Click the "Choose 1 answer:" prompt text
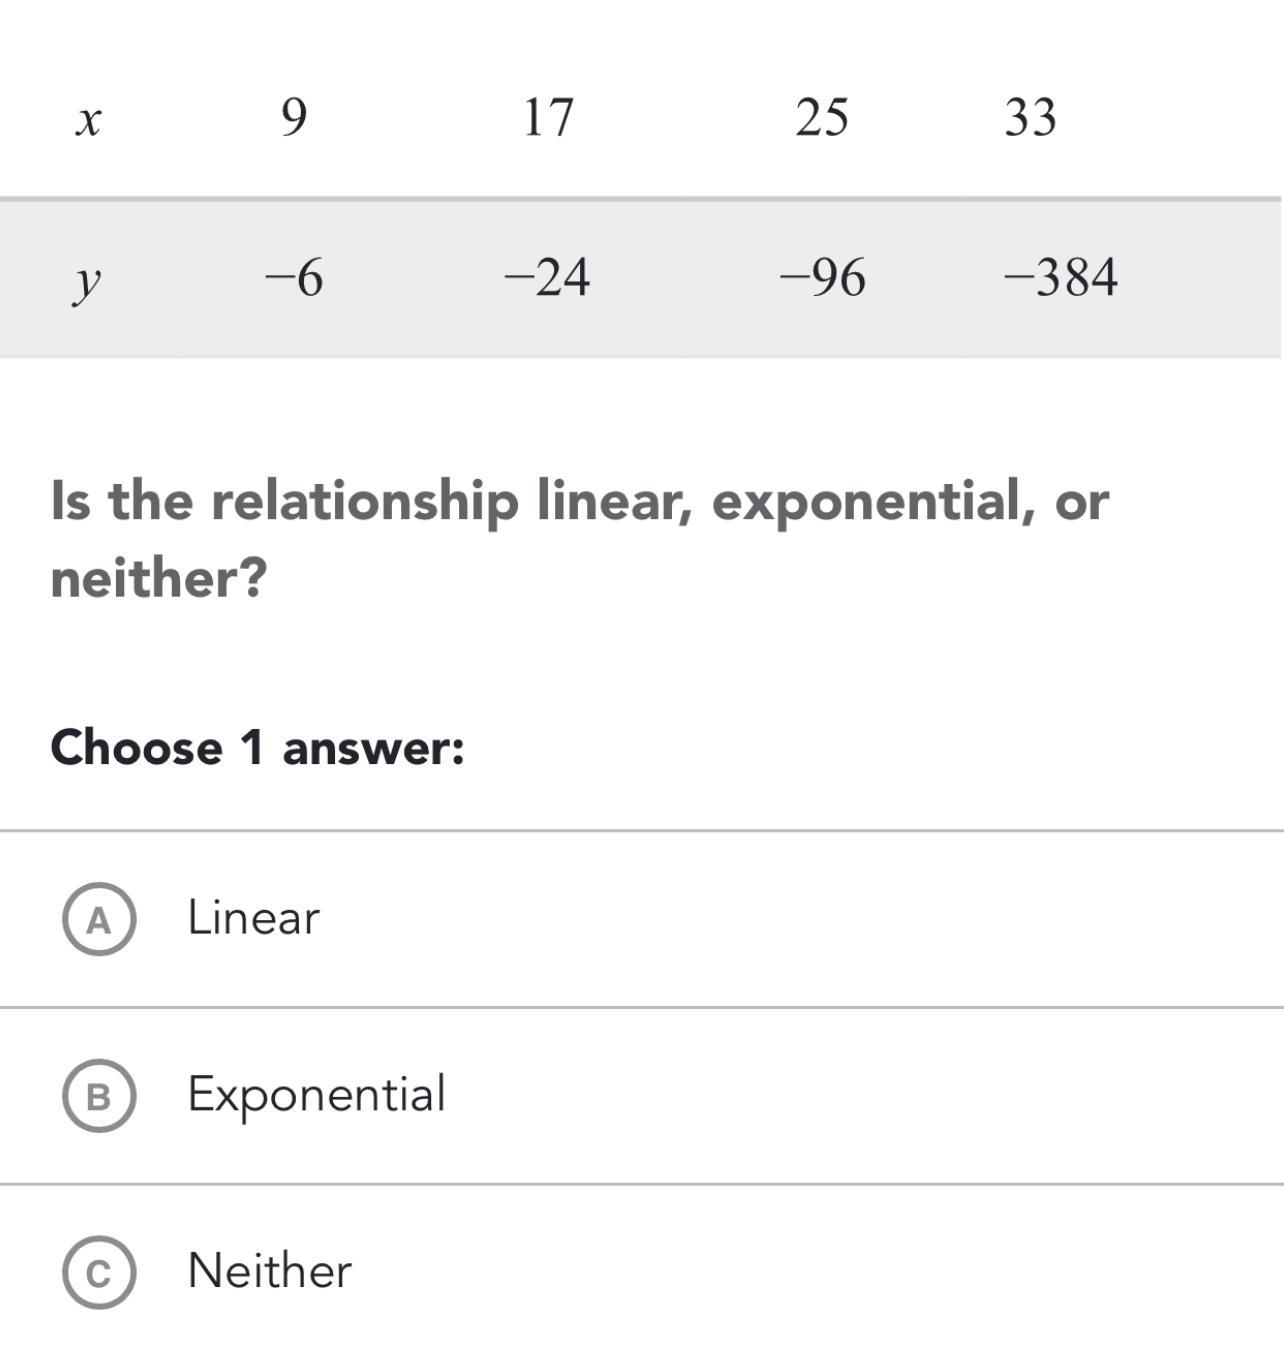1284x1347 pixels. coord(257,748)
